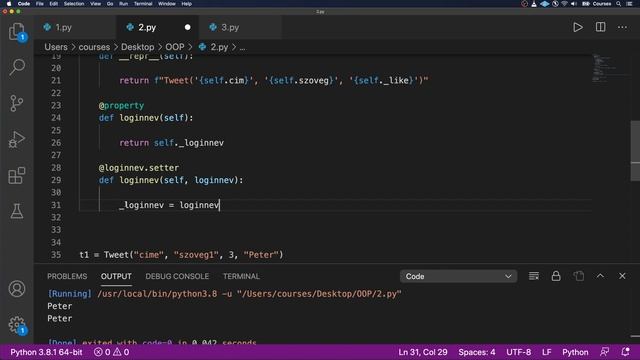The height and width of the screenshot is (360, 640).
Task: Run the Python file with play button
Action: [578, 27]
